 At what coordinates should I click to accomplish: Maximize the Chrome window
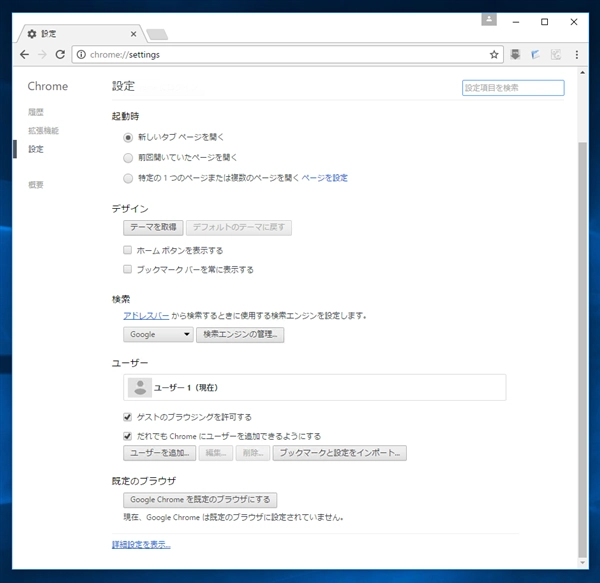point(544,22)
